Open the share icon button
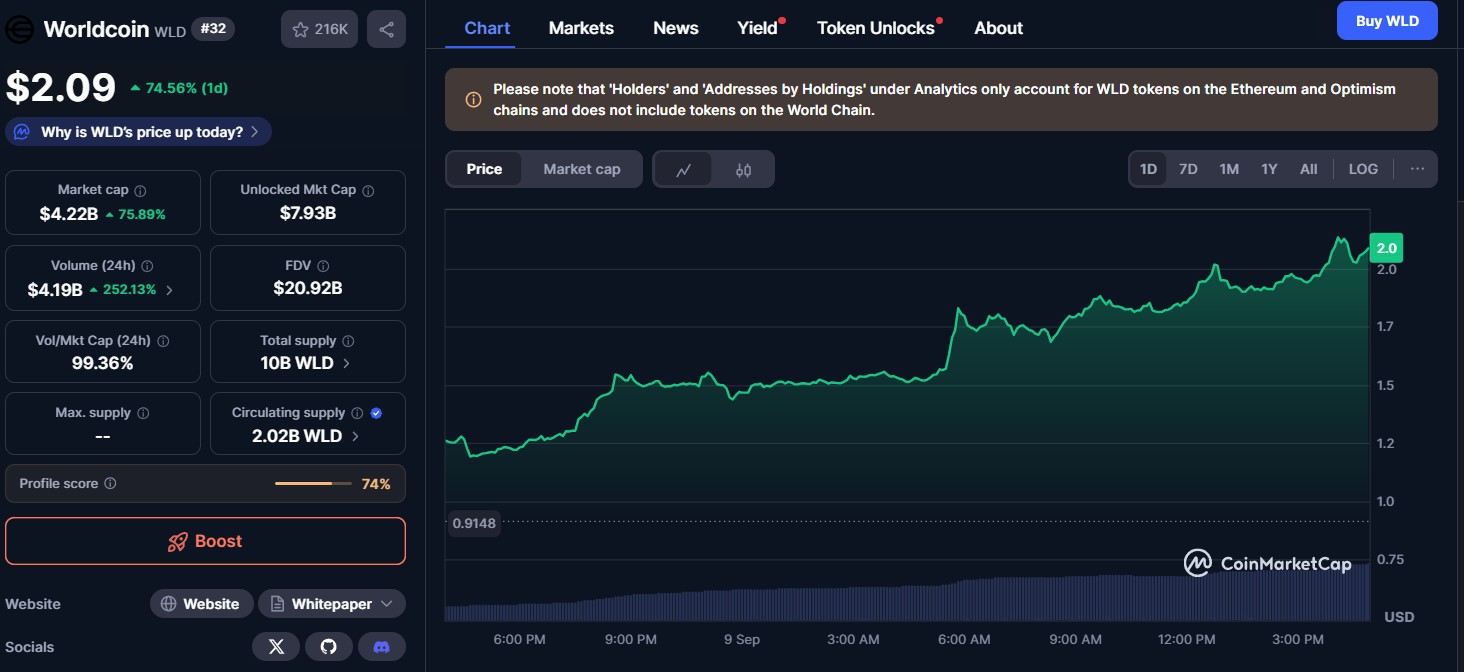 [386, 29]
